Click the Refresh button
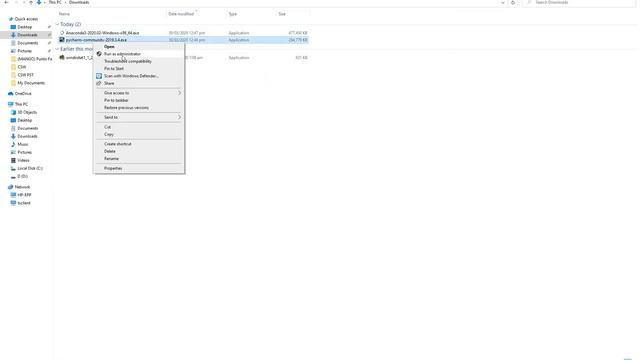Viewport: 640px width, 360px height. [513, 2]
